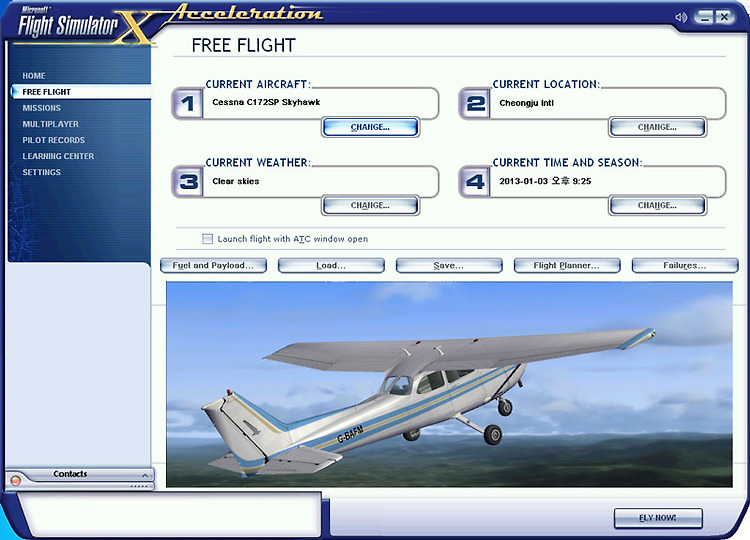Click the step 2 number icon
Image resolution: width=750 pixels, height=540 pixels.
coord(474,103)
